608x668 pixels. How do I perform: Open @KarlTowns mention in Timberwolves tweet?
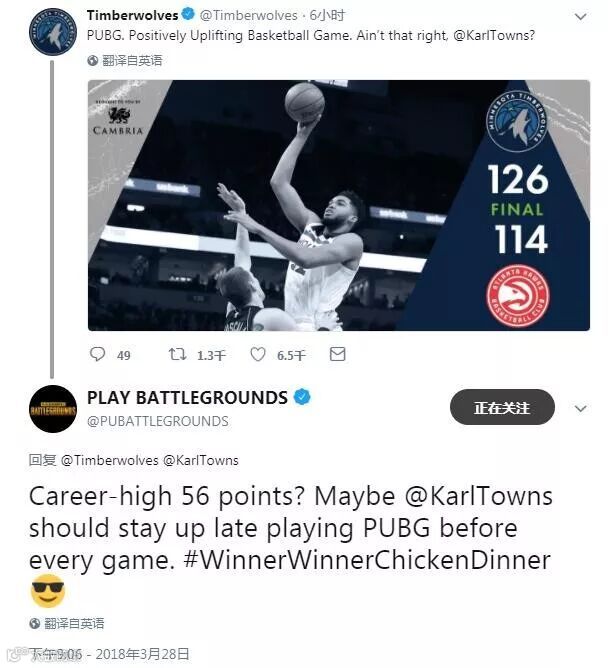click(494, 35)
